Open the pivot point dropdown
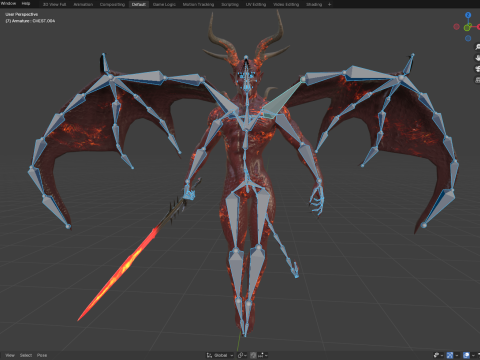This screenshot has width=480, height=360. tap(242, 355)
